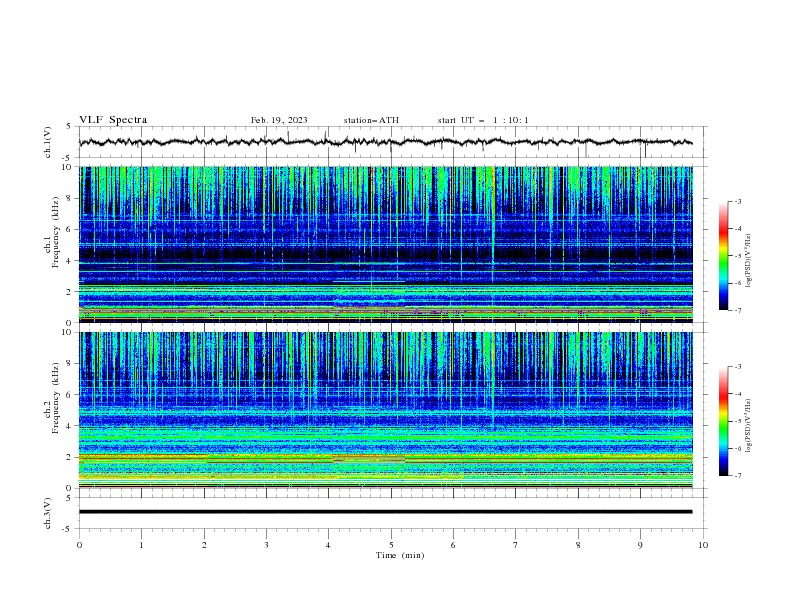
Task: Click the ch.2 Frequency (kHz) axis label
Action: [x=52, y=398]
